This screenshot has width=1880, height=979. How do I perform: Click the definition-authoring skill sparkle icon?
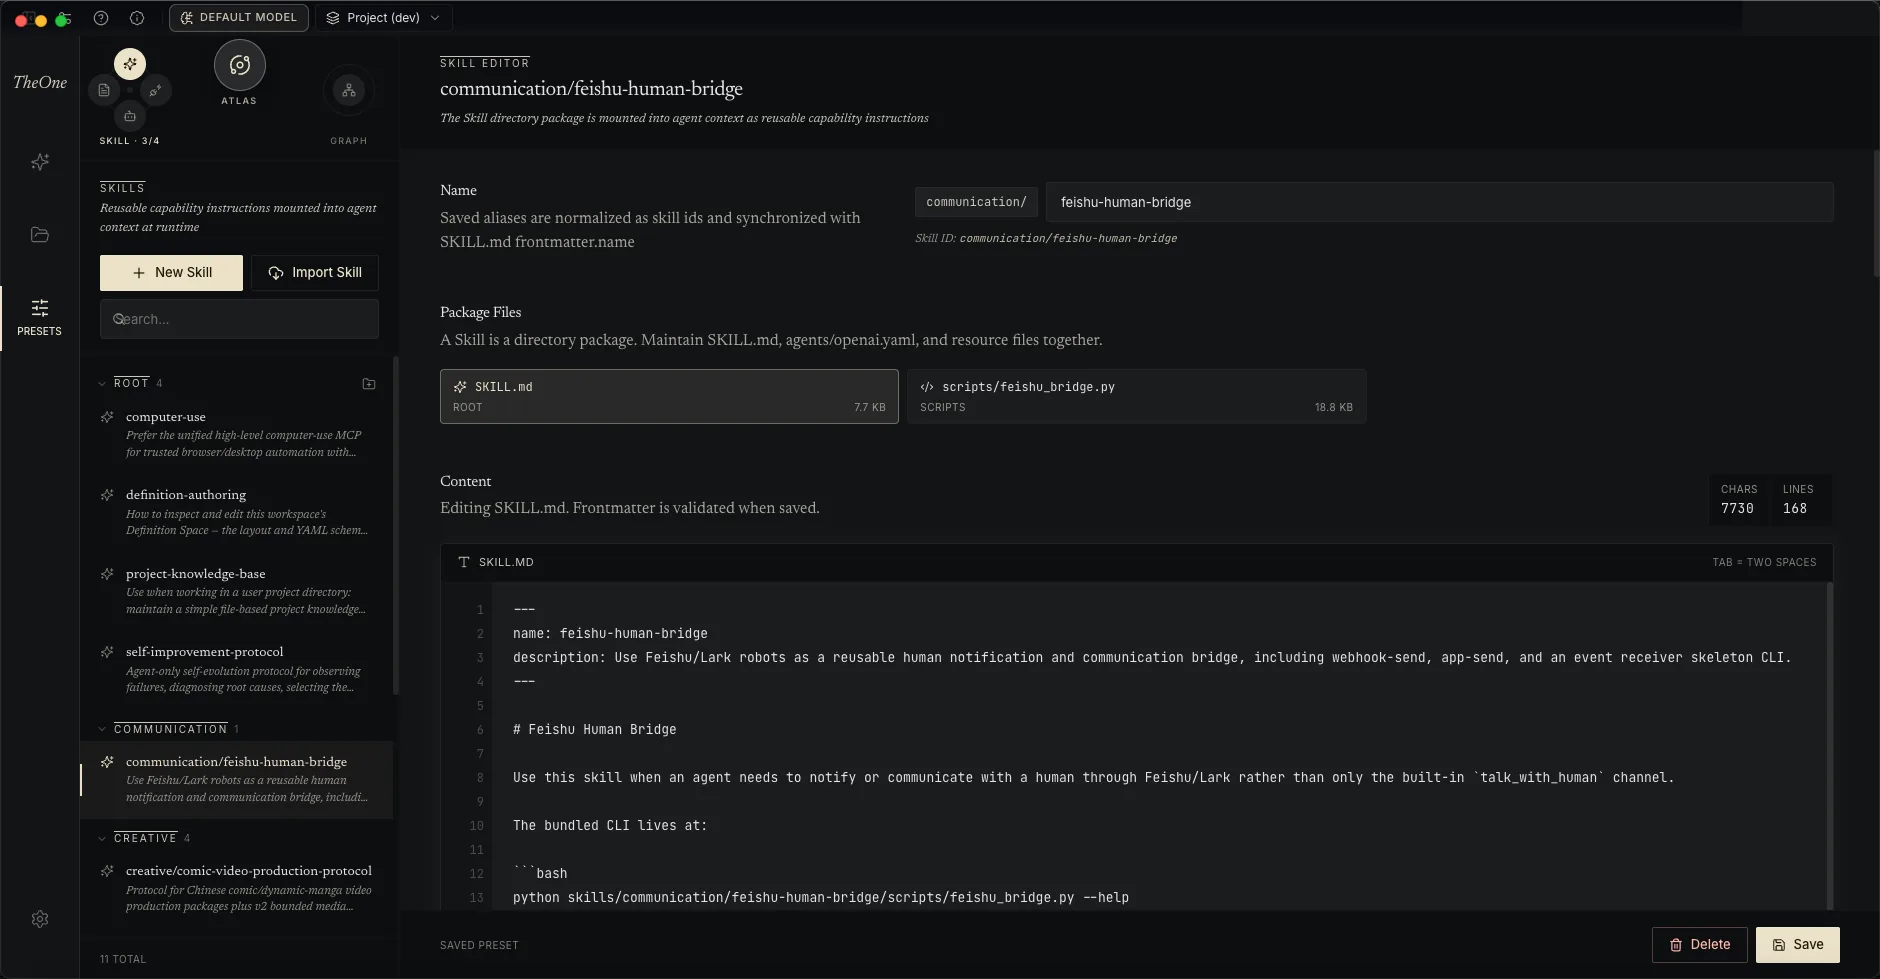[x=107, y=495]
